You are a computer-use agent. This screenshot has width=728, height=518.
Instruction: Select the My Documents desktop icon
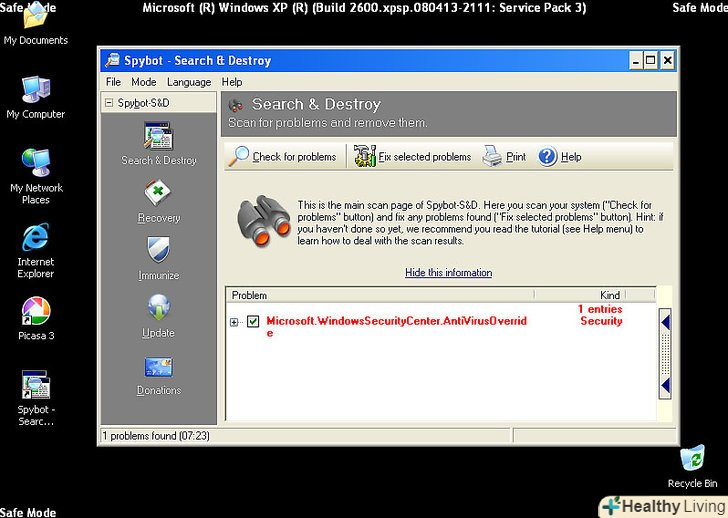pyautogui.click(x=36, y=17)
